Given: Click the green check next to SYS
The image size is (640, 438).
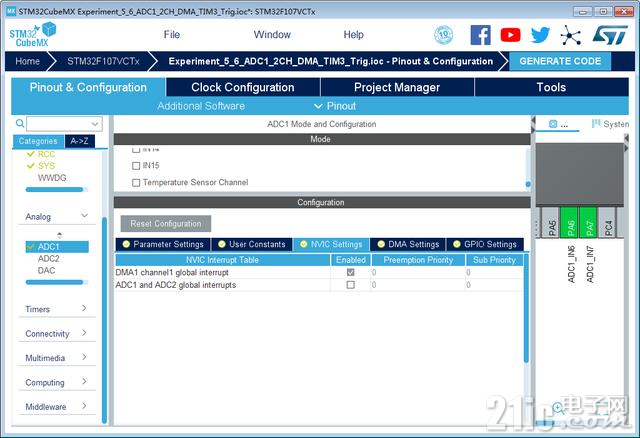Looking at the screenshot, I should [31, 166].
